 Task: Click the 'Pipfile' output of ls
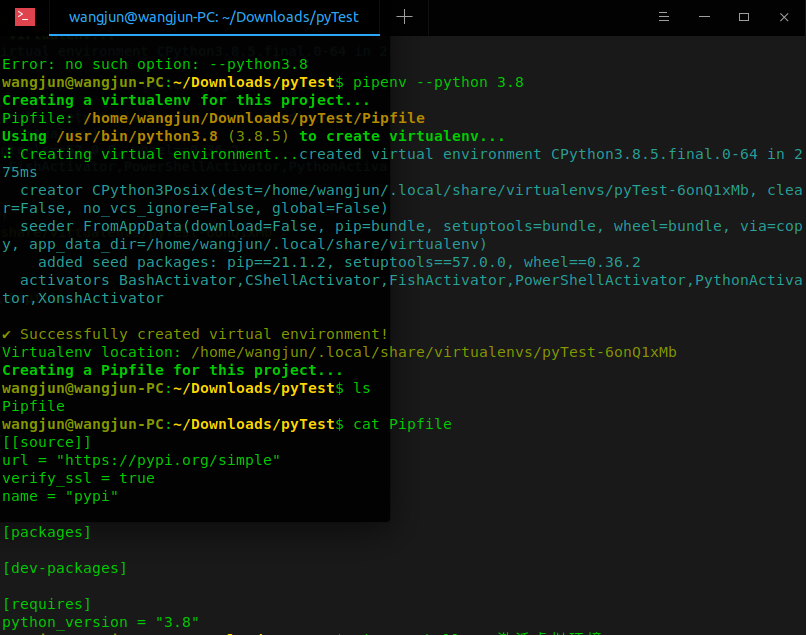33,406
